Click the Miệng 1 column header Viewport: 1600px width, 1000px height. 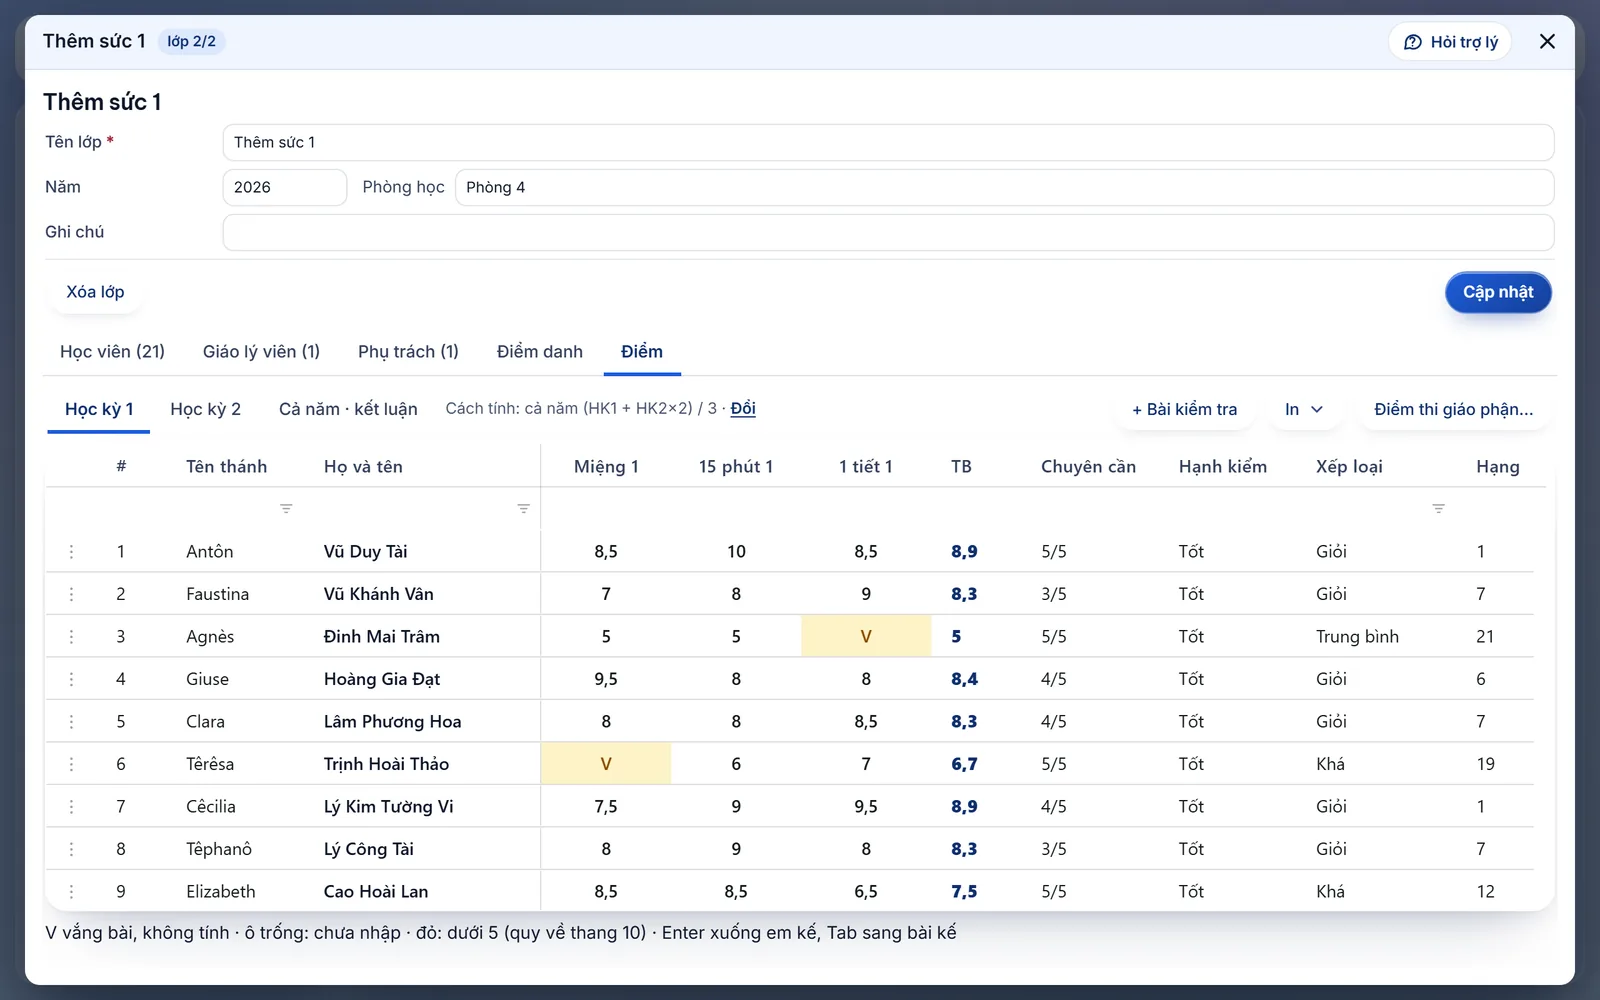(606, 467)
